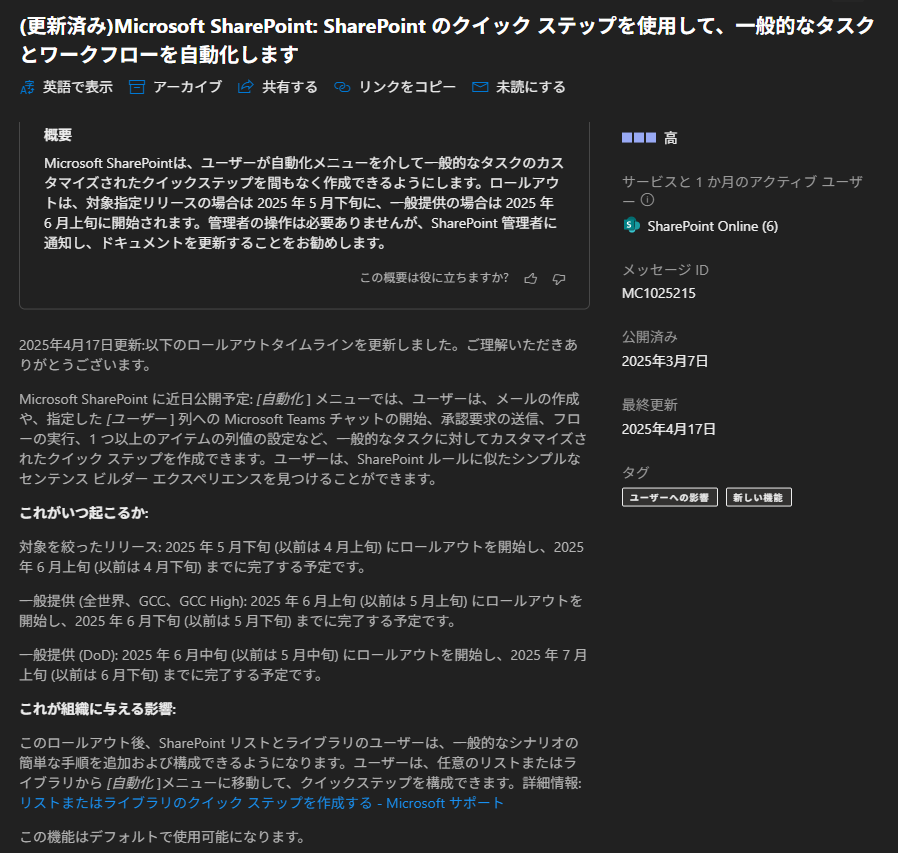This screenshot has width=898, height=853.
Task: Click the タグ label
Action: pyautogui.click(x=636, y=473)
